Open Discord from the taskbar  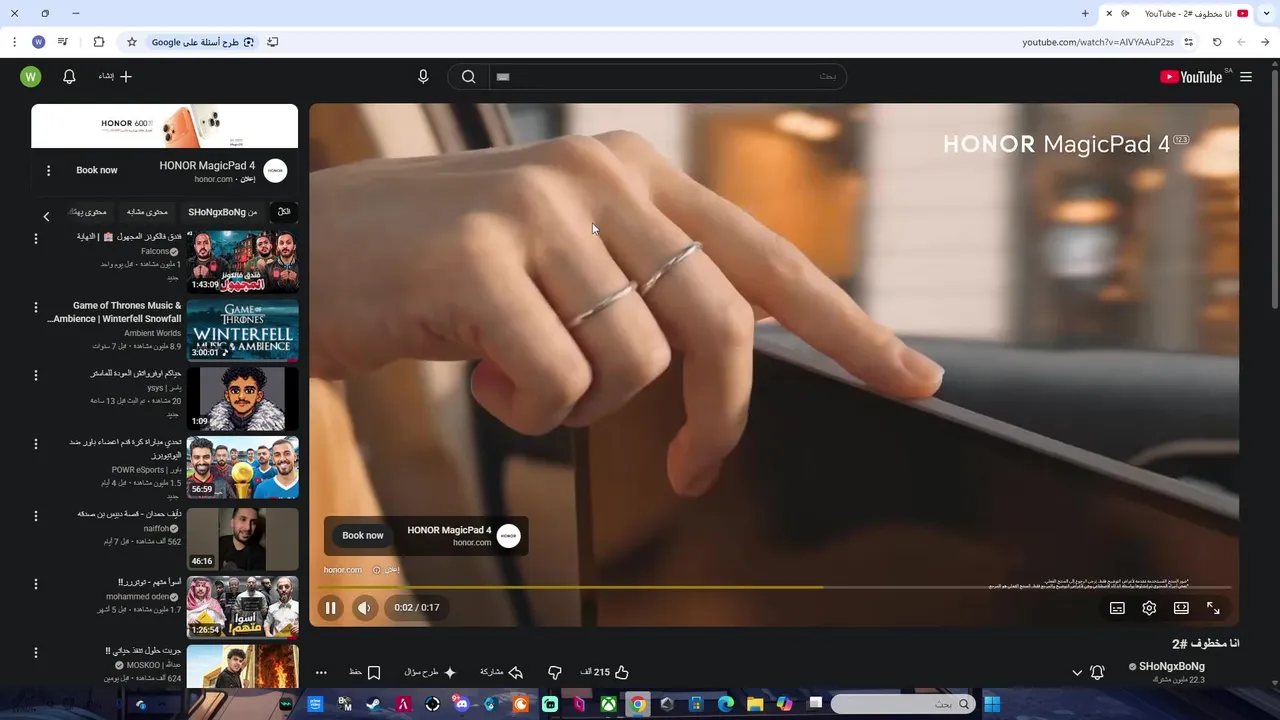pyautogui.click(x=461, y=704)
